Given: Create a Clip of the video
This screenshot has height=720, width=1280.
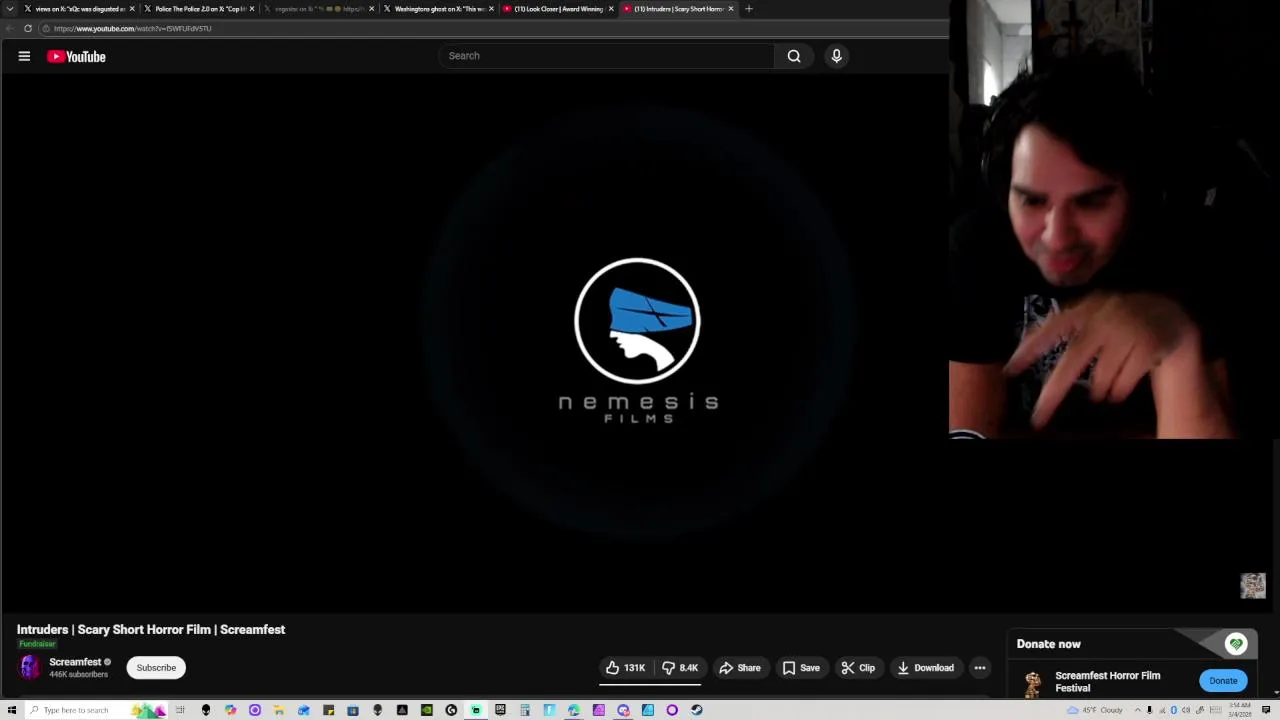Looking at the screenshot, I should tap(858, 668).
